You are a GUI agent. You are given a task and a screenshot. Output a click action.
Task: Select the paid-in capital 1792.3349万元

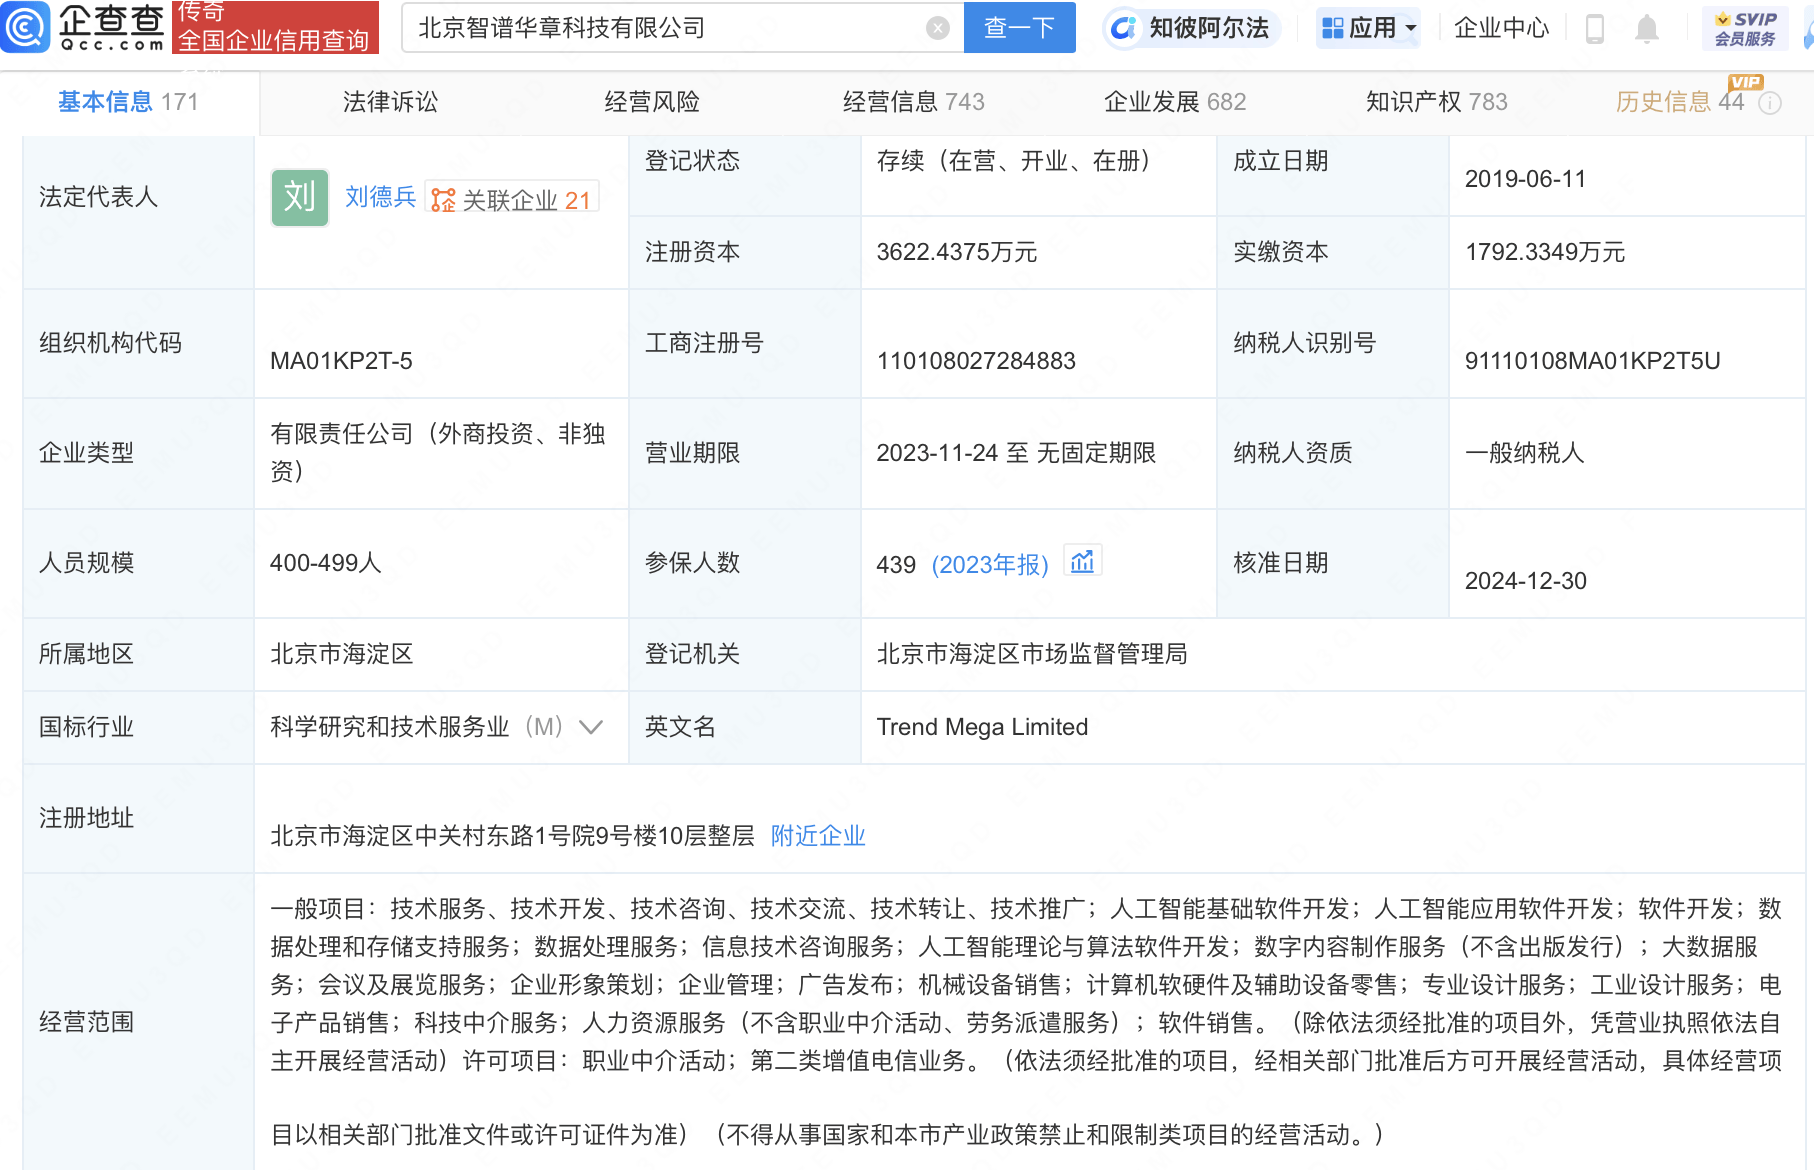[1545, 252]
